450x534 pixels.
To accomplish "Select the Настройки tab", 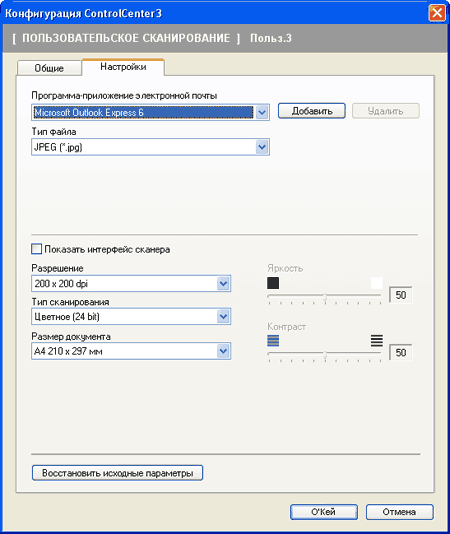I will 123,67.
